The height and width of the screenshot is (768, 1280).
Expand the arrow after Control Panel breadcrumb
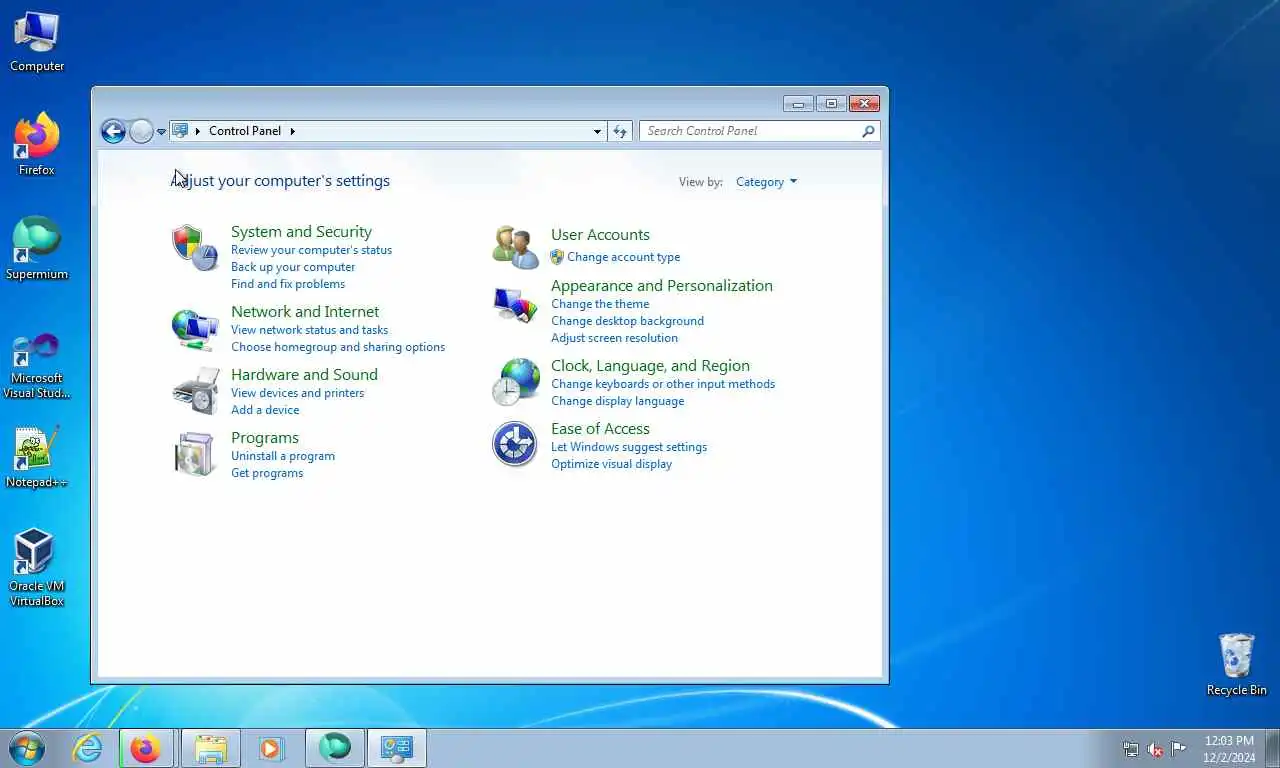[293, 131]
